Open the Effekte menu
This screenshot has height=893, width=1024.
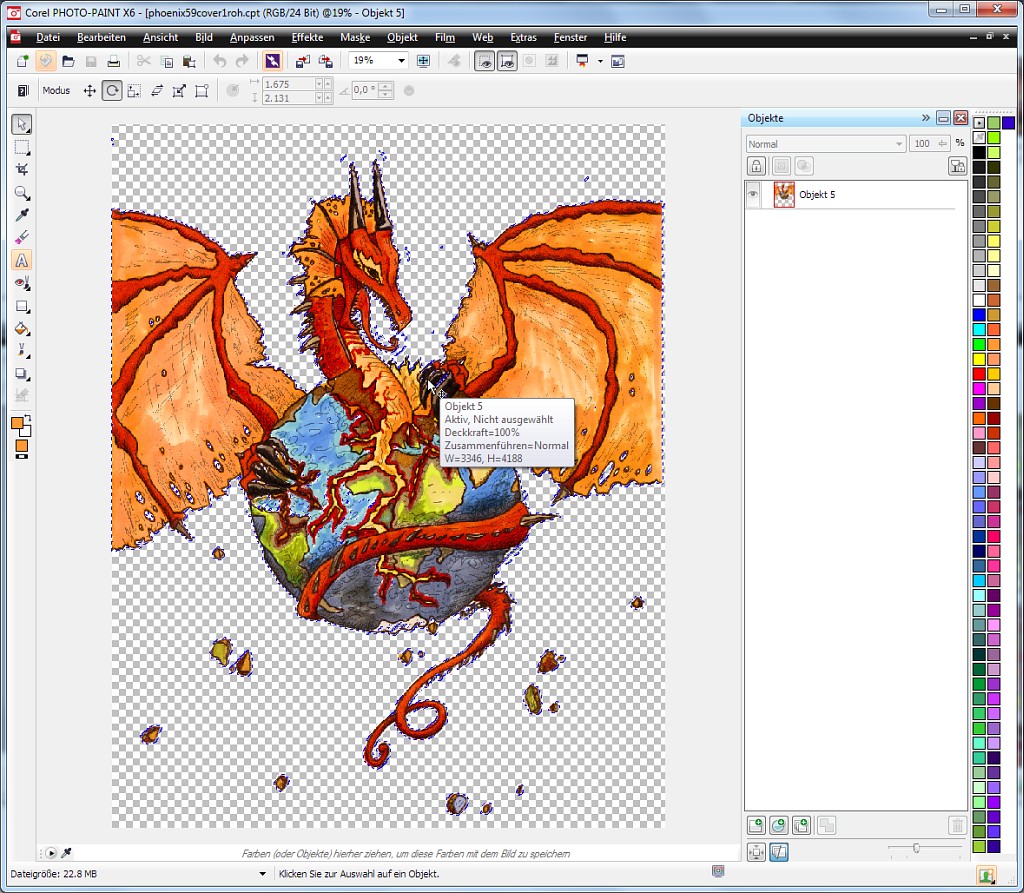(307, 37)
